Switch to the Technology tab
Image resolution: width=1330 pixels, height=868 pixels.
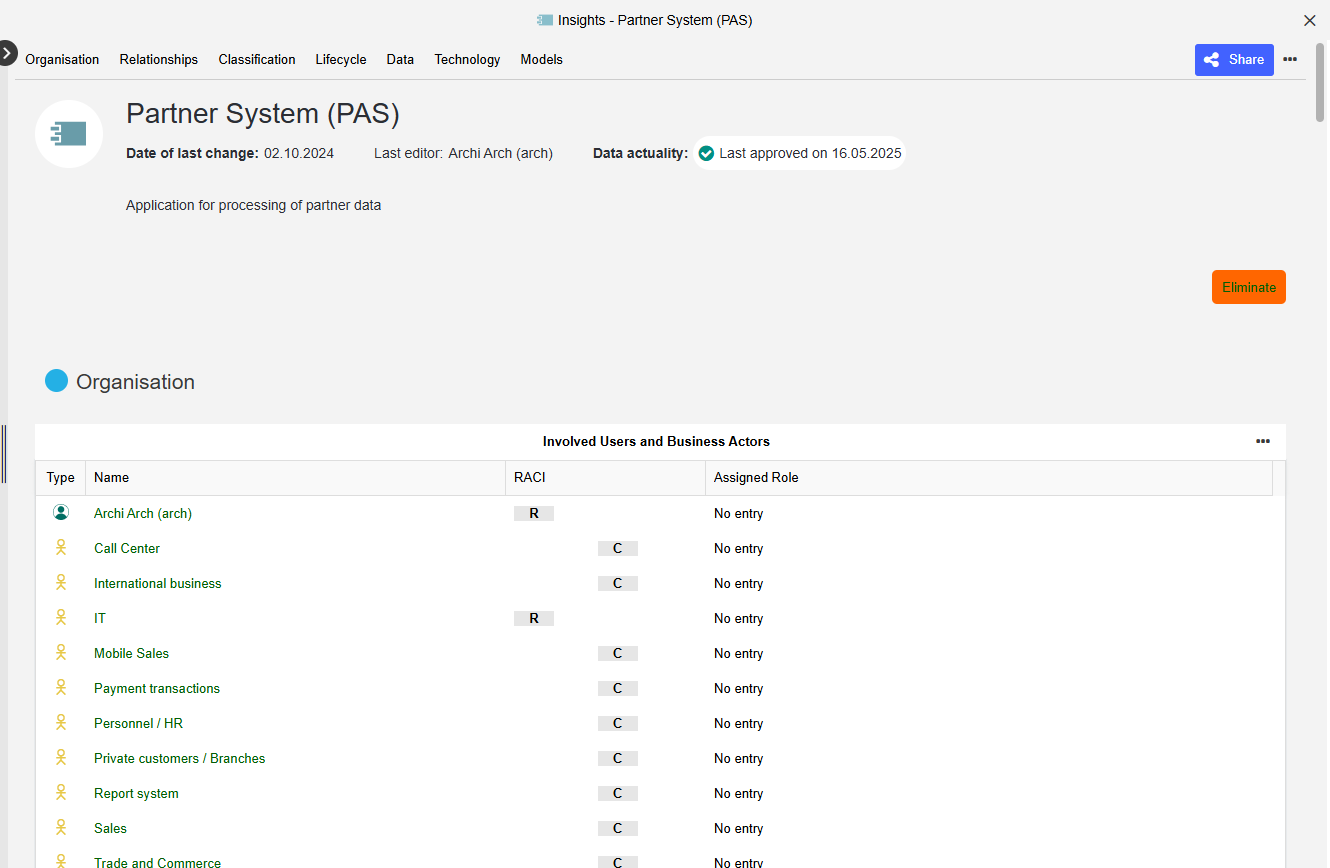click(467, 60)
